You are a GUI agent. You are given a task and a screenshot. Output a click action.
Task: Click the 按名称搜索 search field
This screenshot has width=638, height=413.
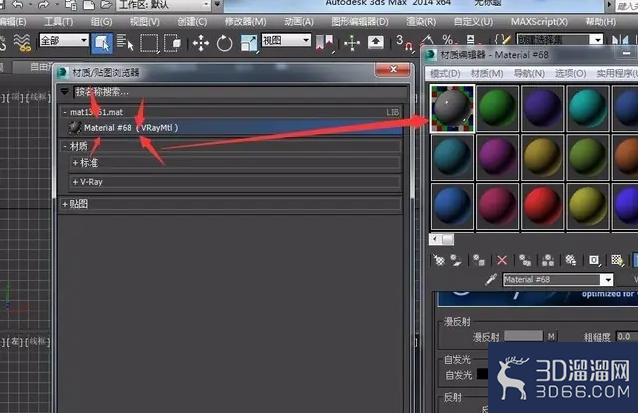tap(240, 92)
